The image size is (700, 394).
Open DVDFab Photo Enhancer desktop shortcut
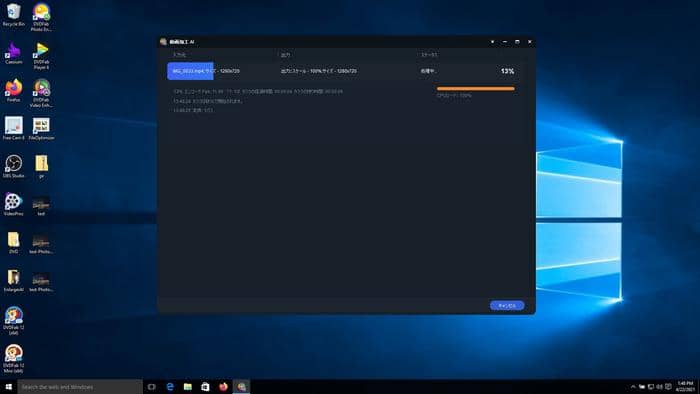coord(41,17)
